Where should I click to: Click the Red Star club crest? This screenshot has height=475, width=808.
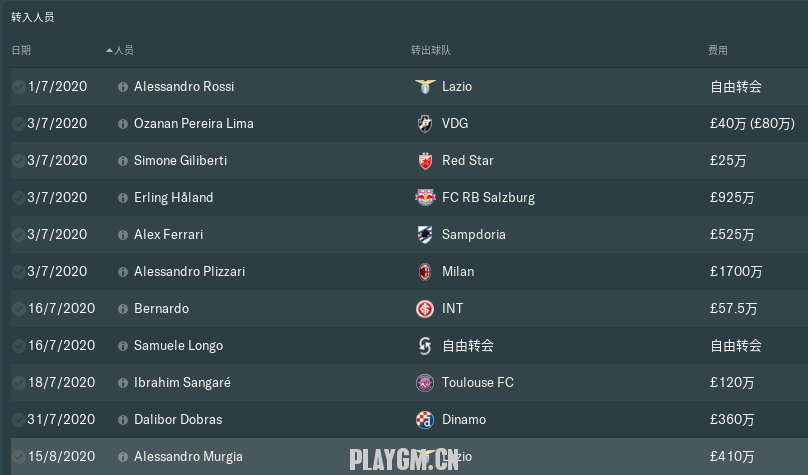(x=425, y=161)
